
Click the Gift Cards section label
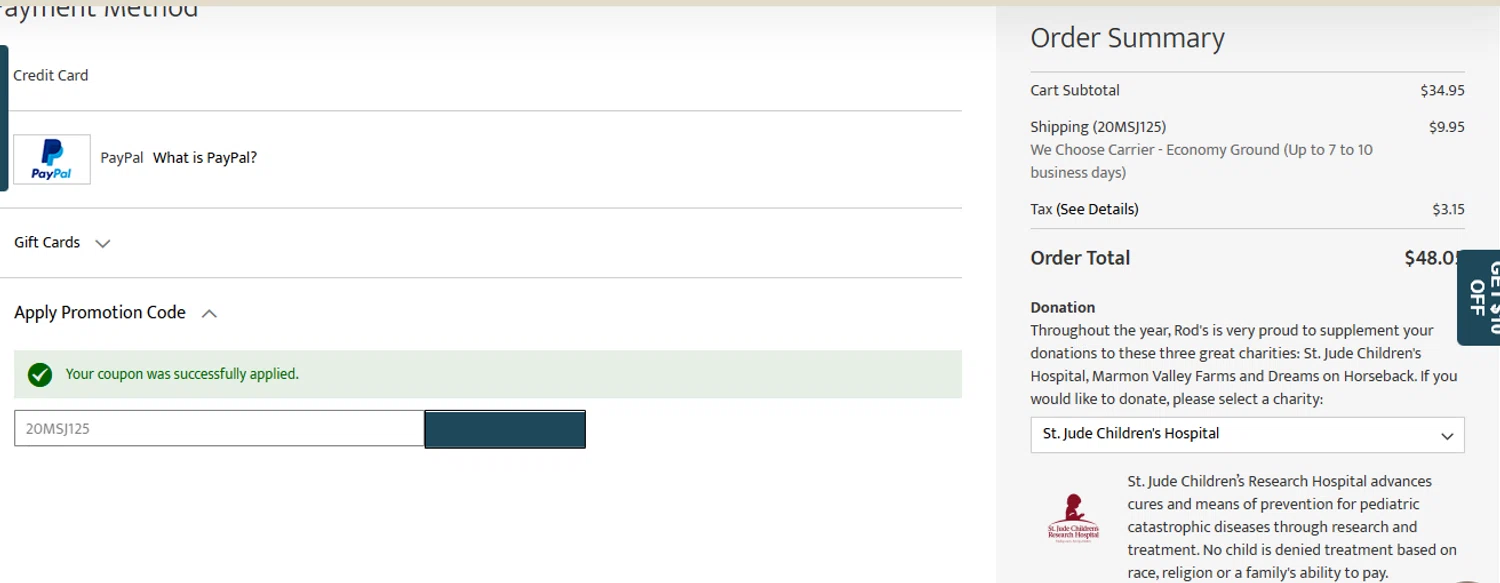47,242
